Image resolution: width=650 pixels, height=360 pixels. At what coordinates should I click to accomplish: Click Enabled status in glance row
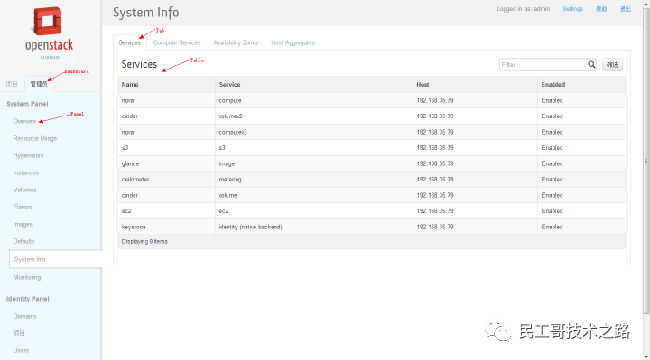[x=552, y=164]
